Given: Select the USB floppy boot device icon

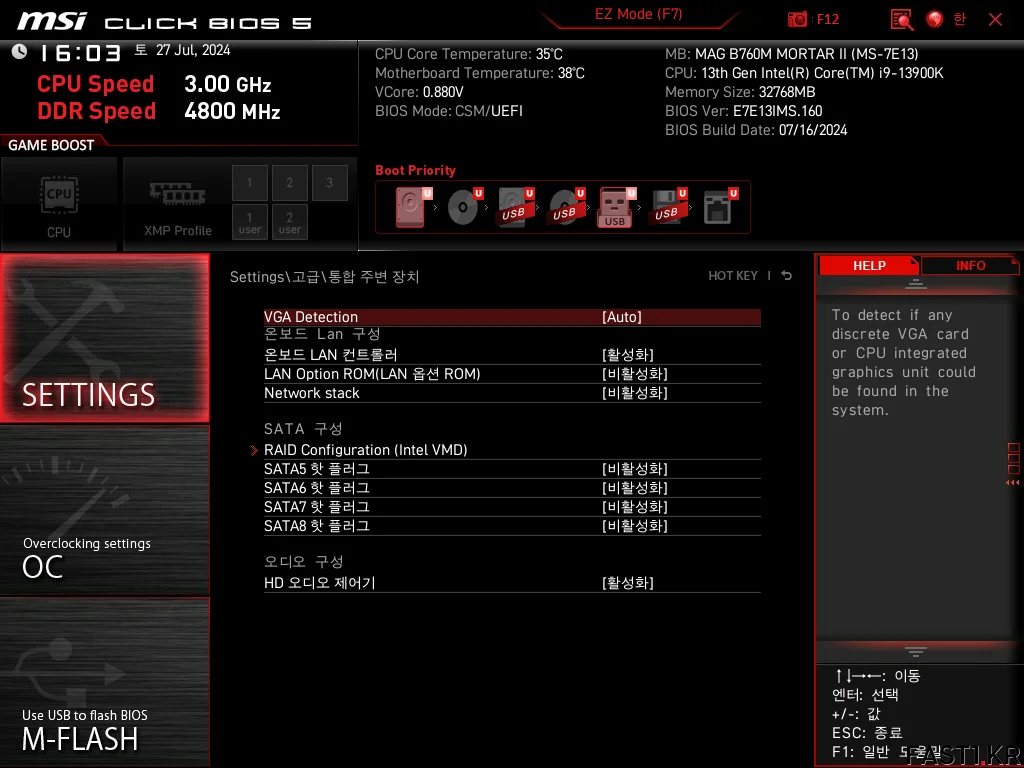Looking at the screenshot, I should [x=666, y=208].
